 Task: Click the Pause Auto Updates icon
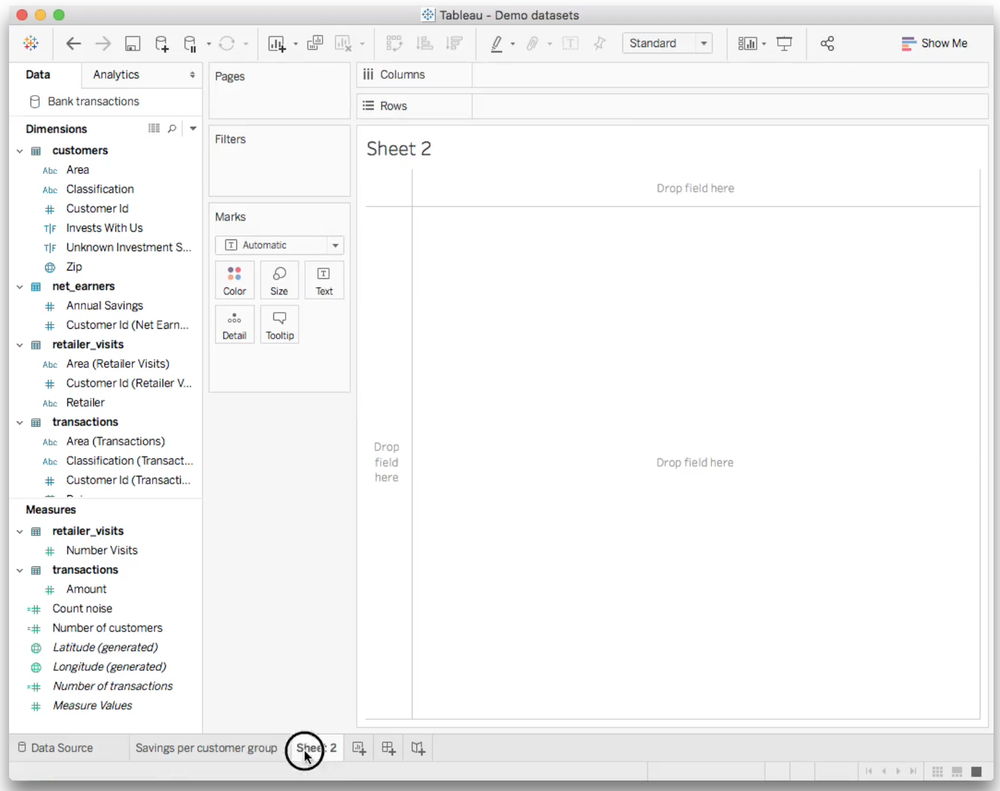[190, 43]
